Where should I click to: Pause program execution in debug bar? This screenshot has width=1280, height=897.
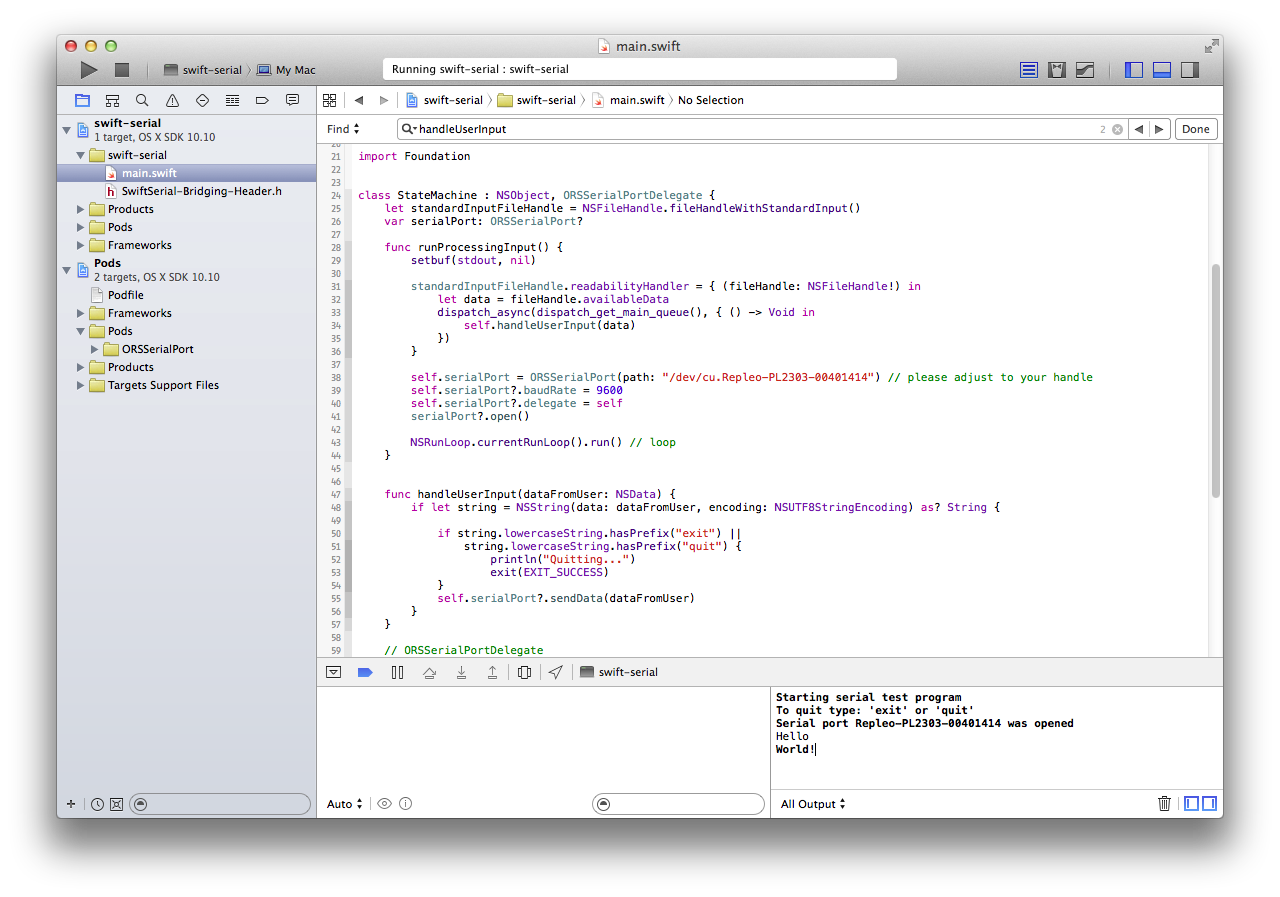397,672
